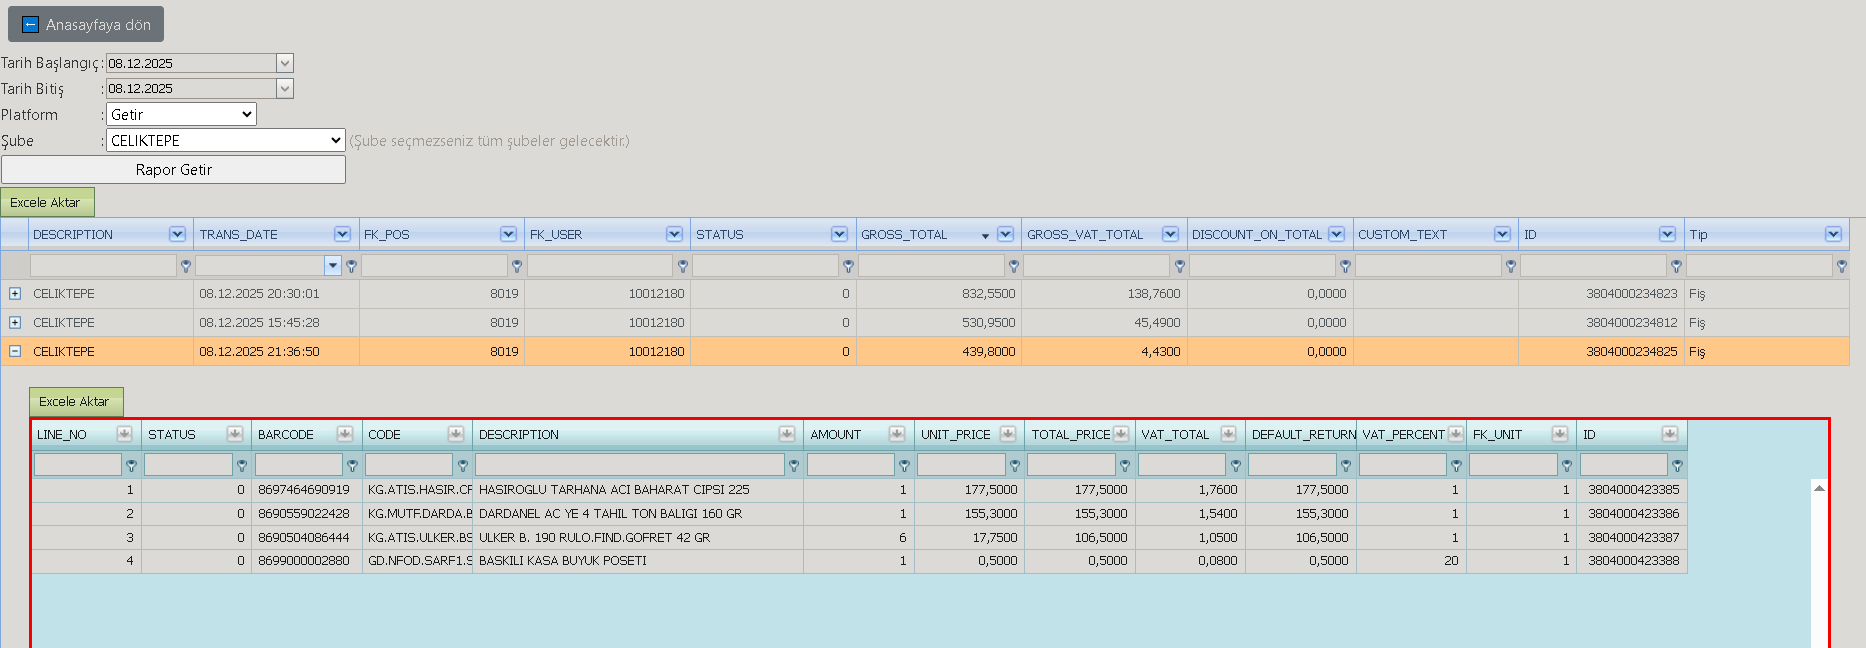Viewport: 1866px width, 648px height.
Task: Open STATUS column header menu arrow
Action: tap(839, 234)
